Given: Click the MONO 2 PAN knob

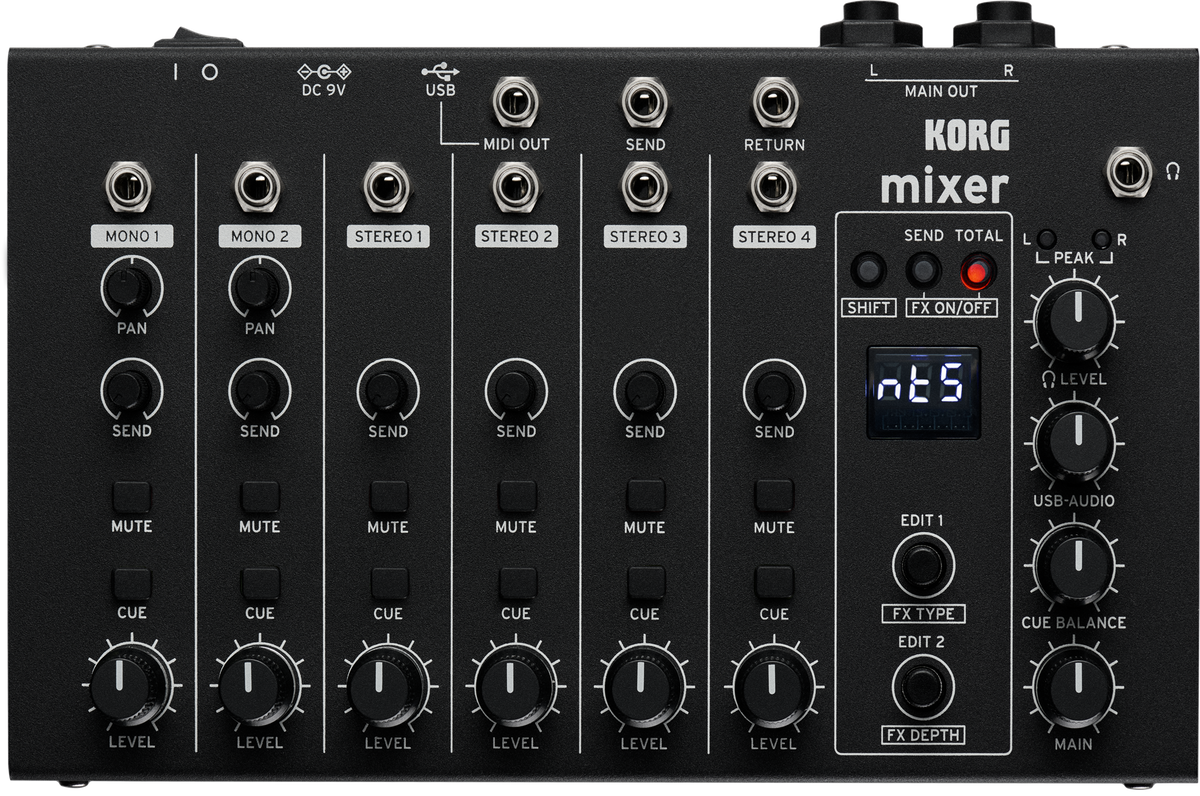Looking at the screenshot, I should 259,287.
